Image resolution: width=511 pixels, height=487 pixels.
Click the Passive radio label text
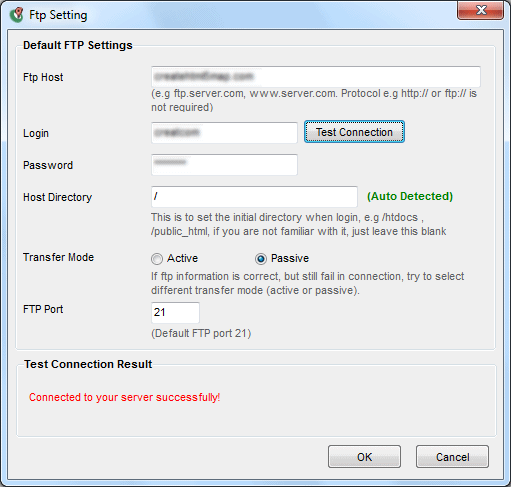point(290,258)
